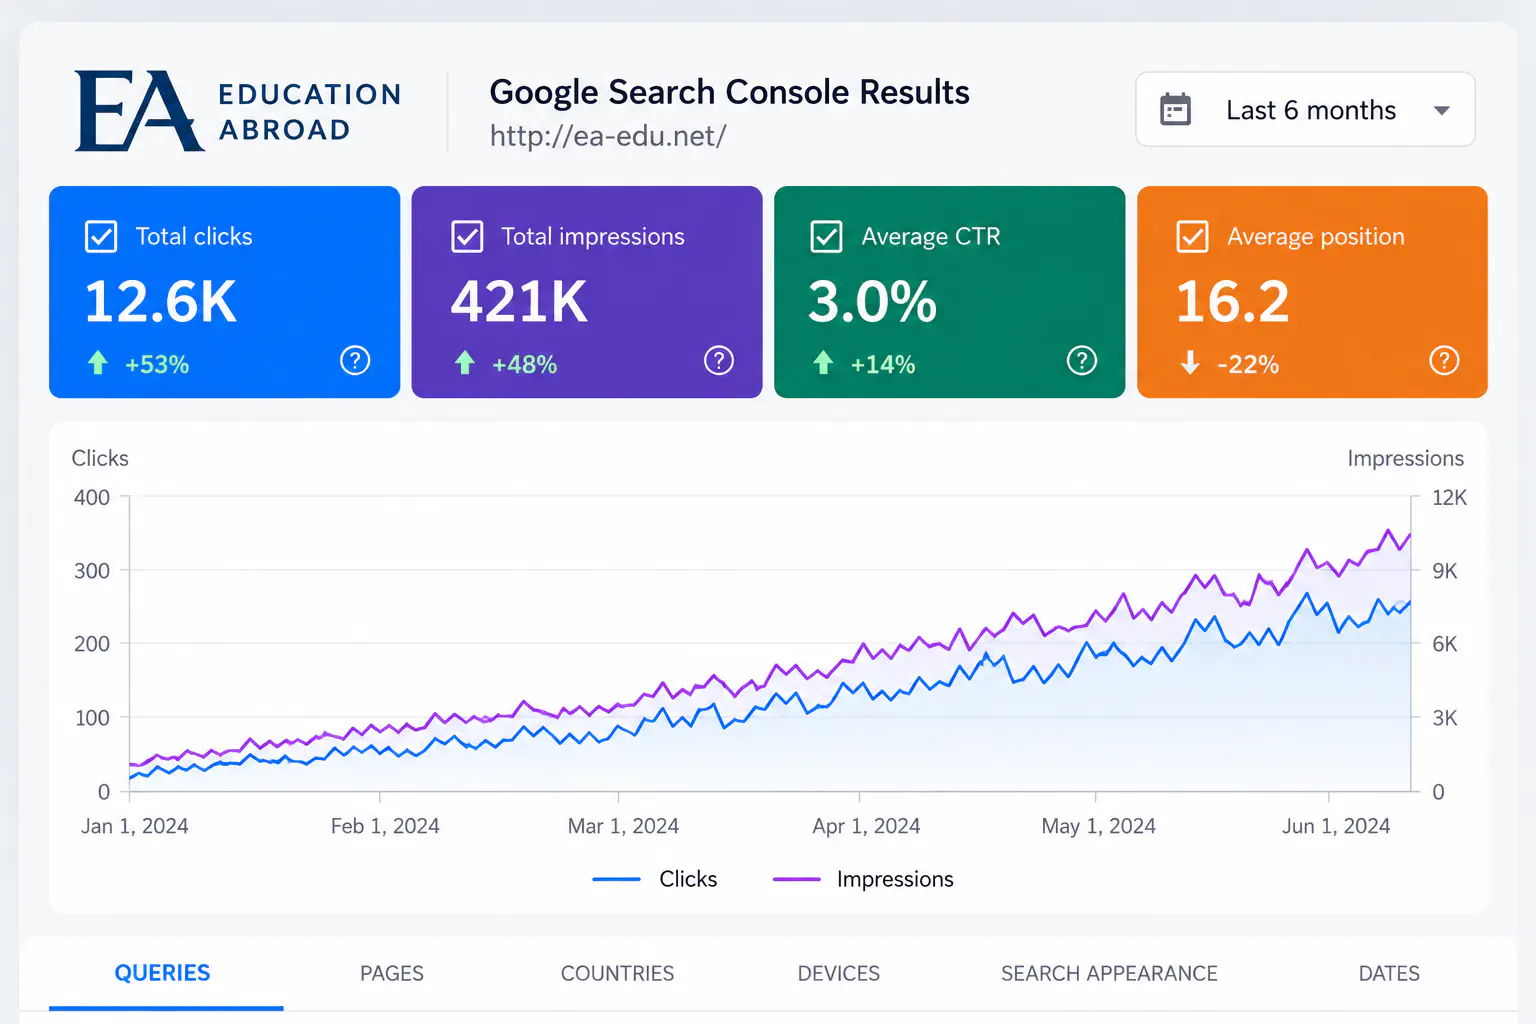This screenshot has height=1024, width=1536.
Task: Click green up arrow beside +53%
Action: coord(98,362)
